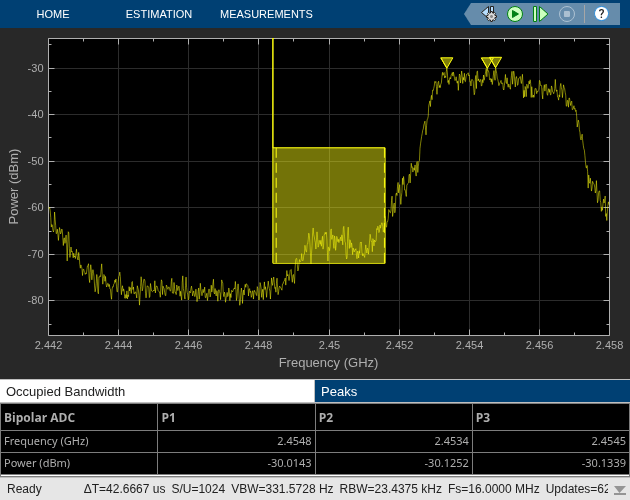Click the P3 power value -30.1339

pos(604,463)
